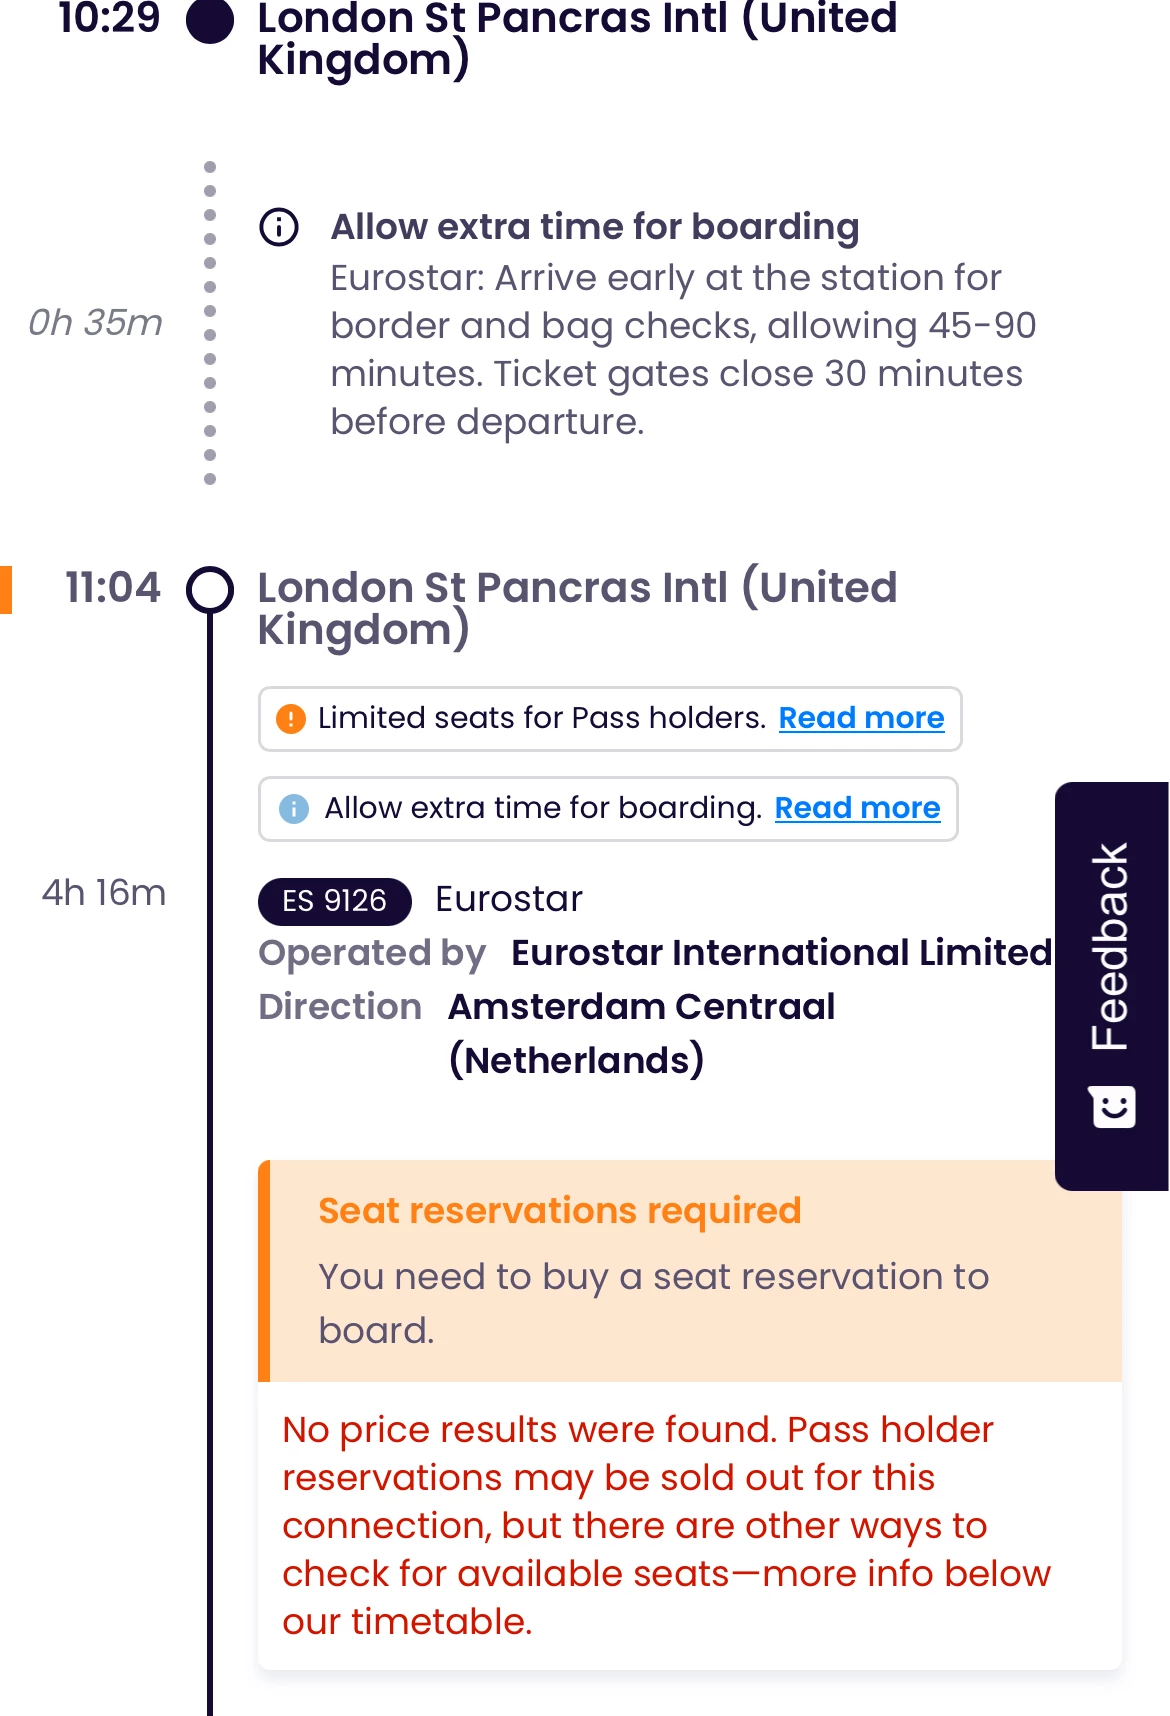The height and width of the screenshot is (1716, 1170).
Task: Open the Feedback side tab
Action: (1111, 946)
